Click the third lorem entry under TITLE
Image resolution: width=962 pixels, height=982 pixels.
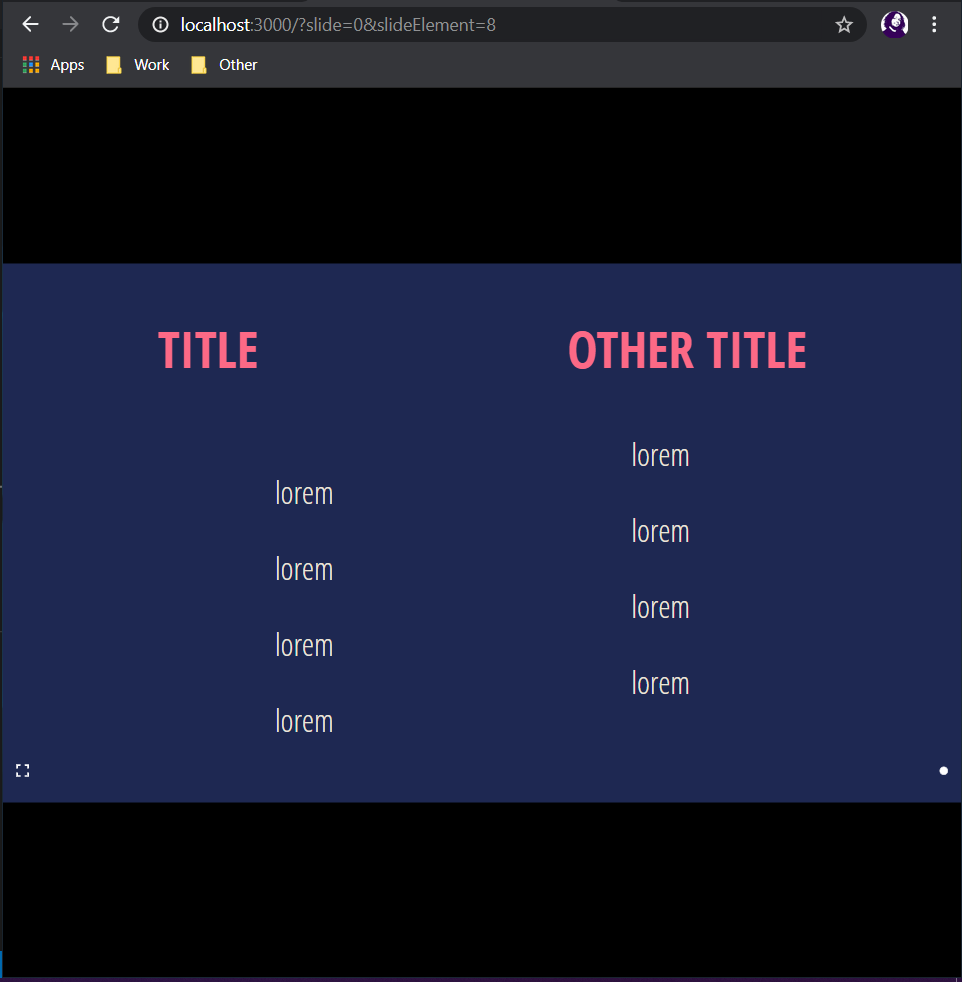pos(304,645)
